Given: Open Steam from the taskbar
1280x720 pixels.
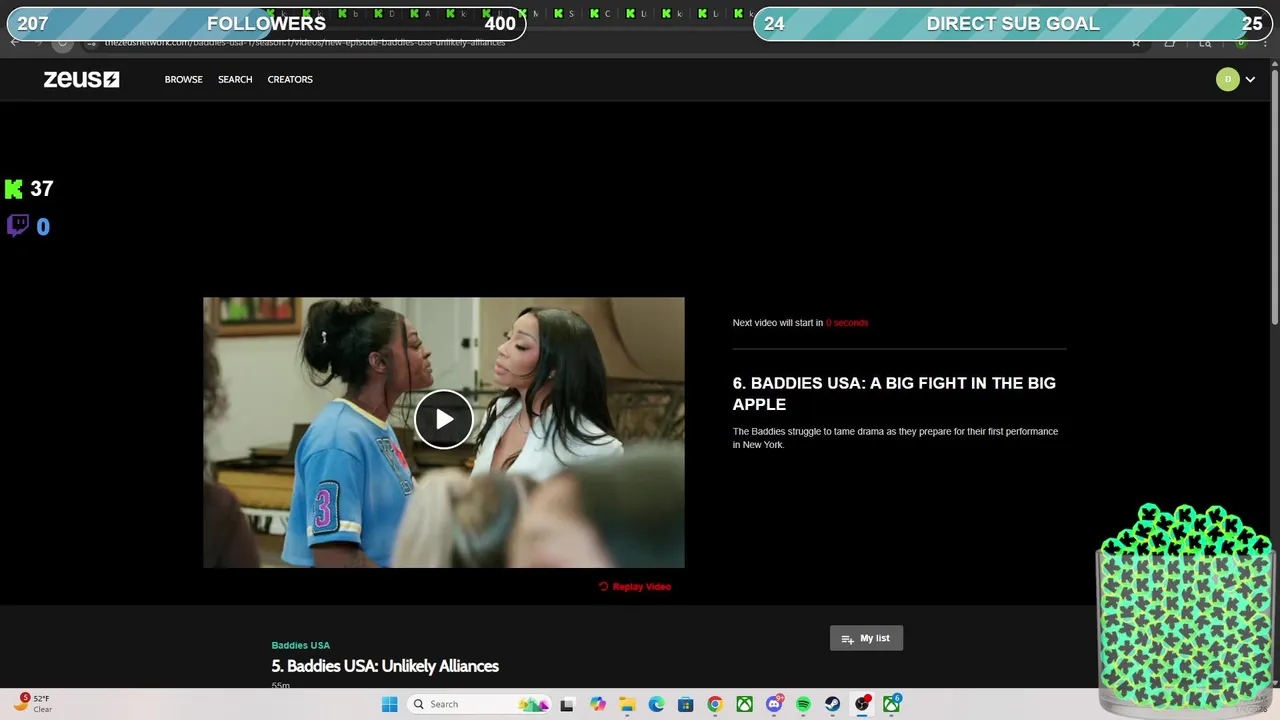Looking at the screenshot, I should [832, 704].
